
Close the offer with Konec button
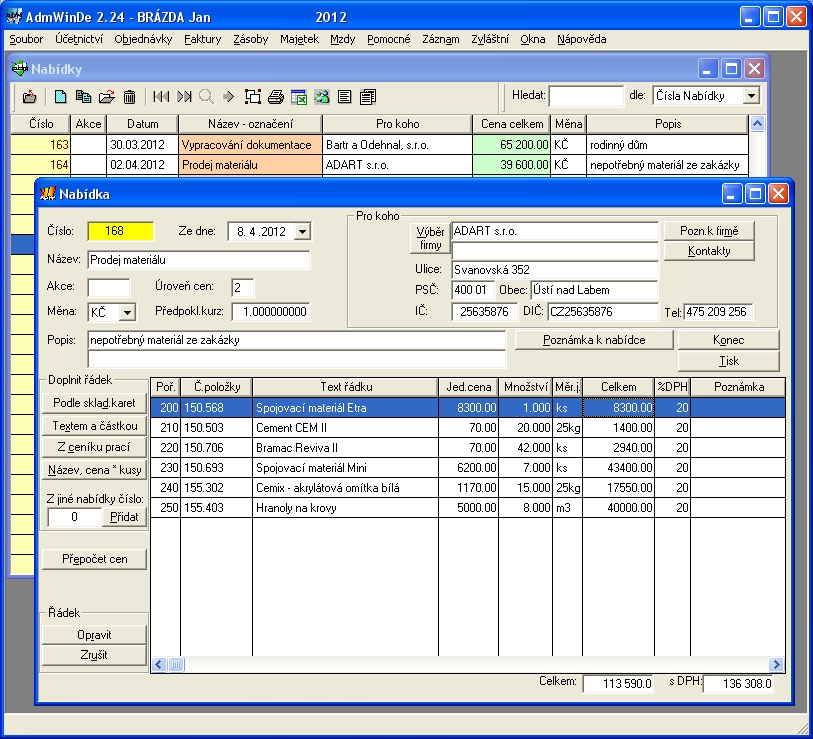tap(728, 340)
